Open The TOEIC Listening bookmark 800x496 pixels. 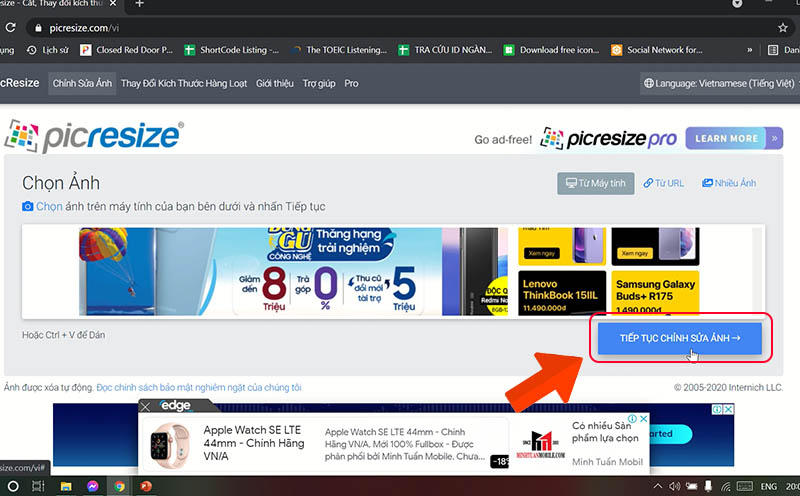(x=339, y=50)
